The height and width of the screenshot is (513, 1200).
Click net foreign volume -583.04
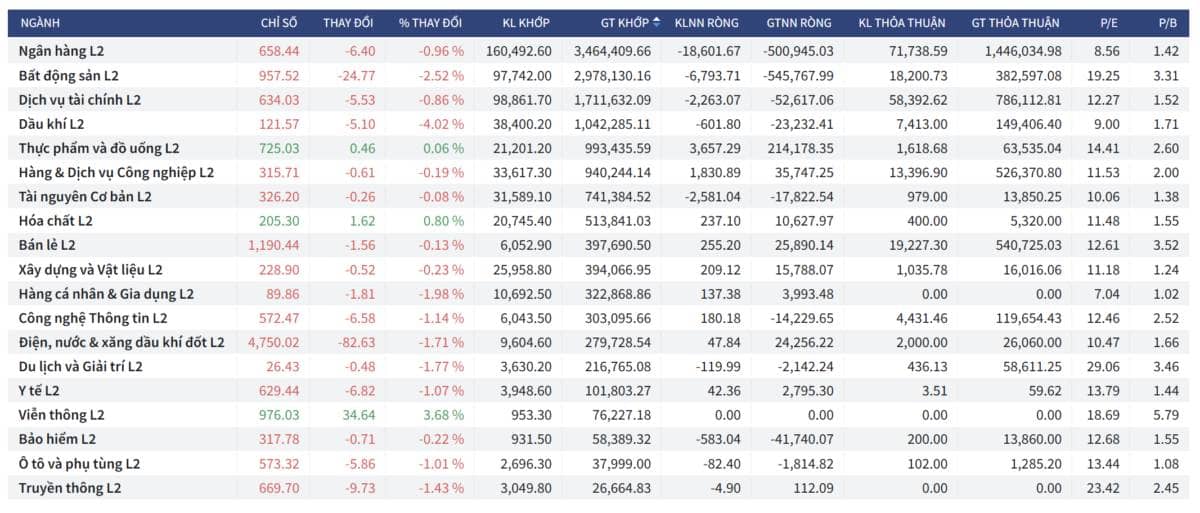point(718,439)
